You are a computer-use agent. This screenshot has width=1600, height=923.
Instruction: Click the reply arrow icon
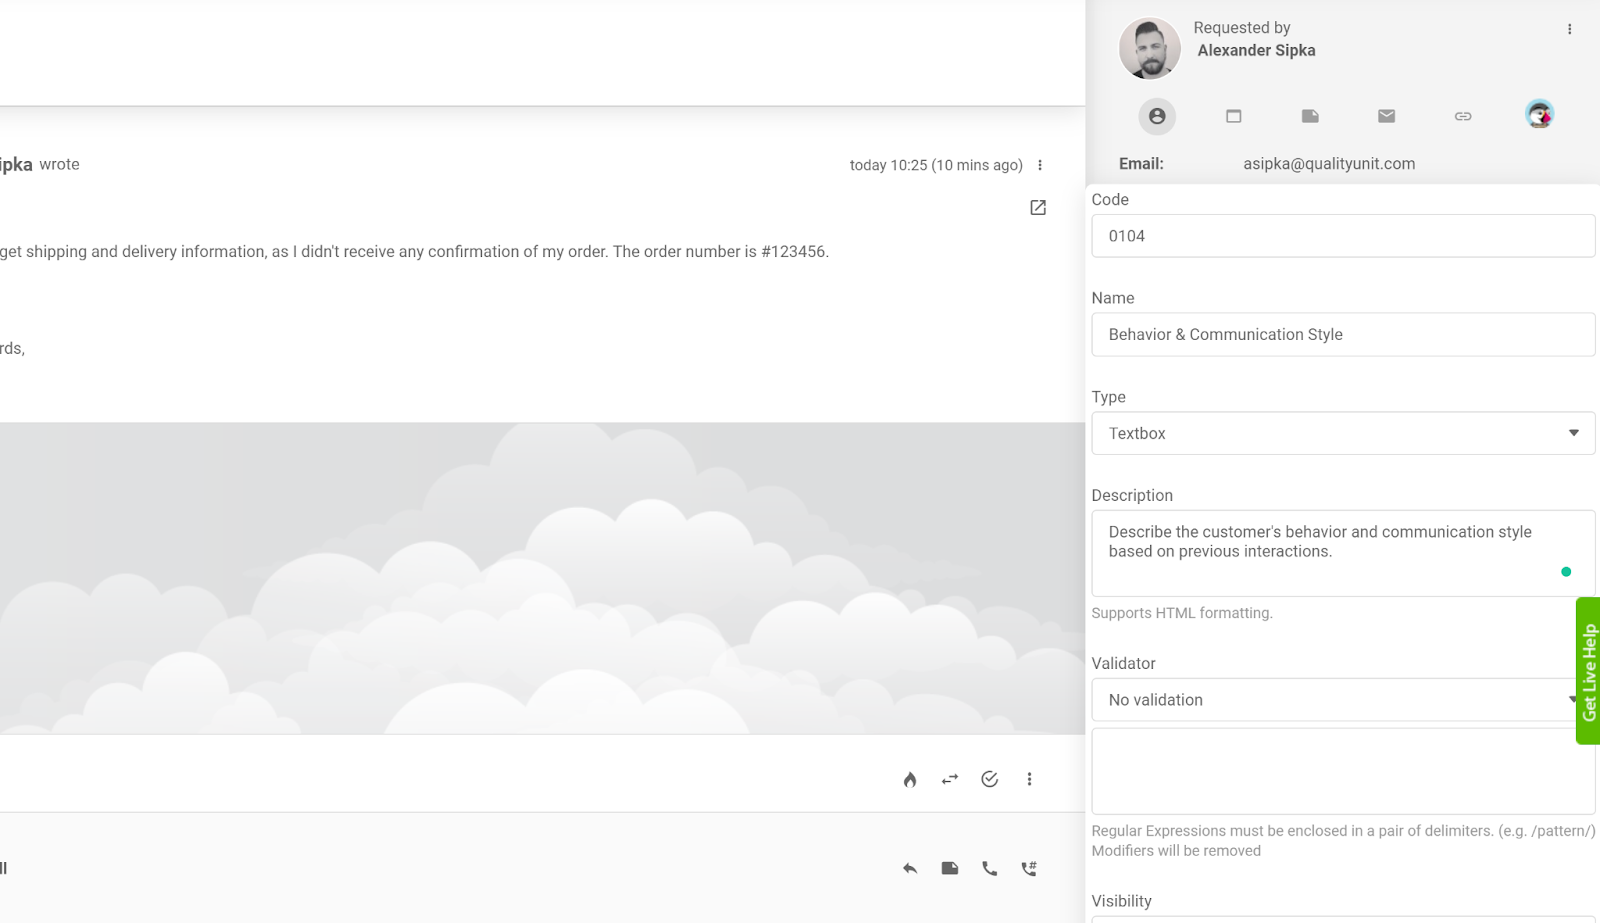[909, 868]
